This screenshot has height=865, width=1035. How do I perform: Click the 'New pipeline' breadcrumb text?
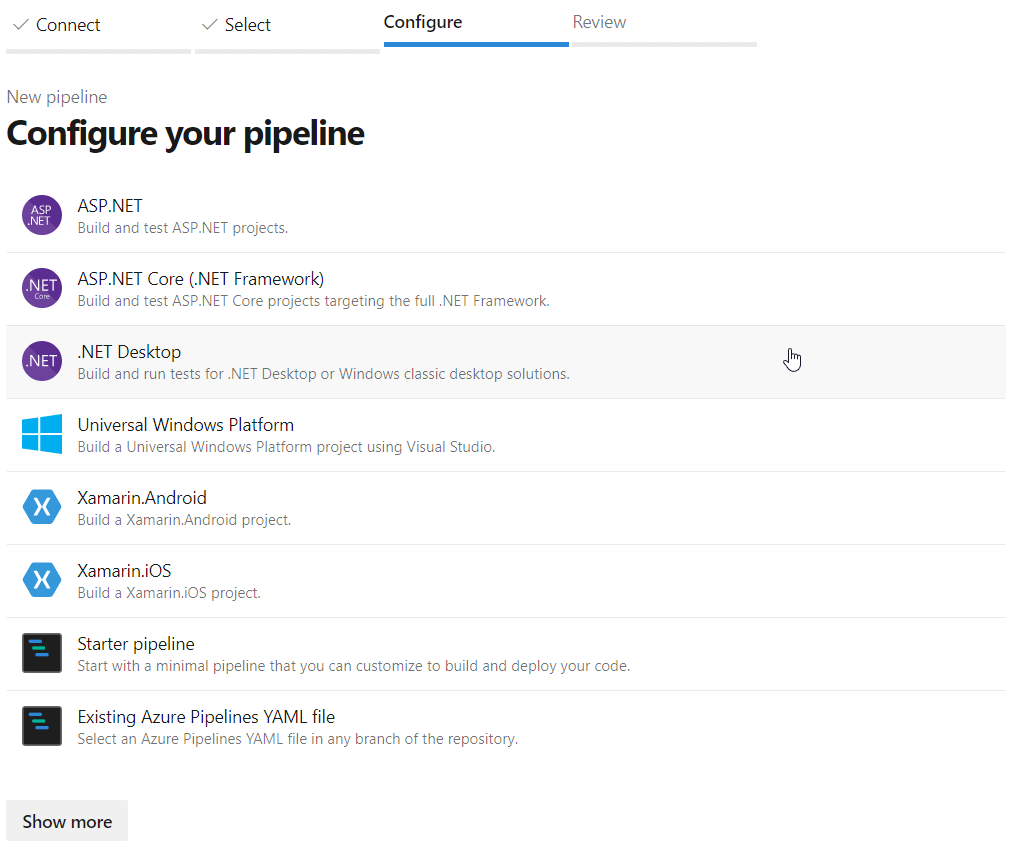tap(57, 97)
